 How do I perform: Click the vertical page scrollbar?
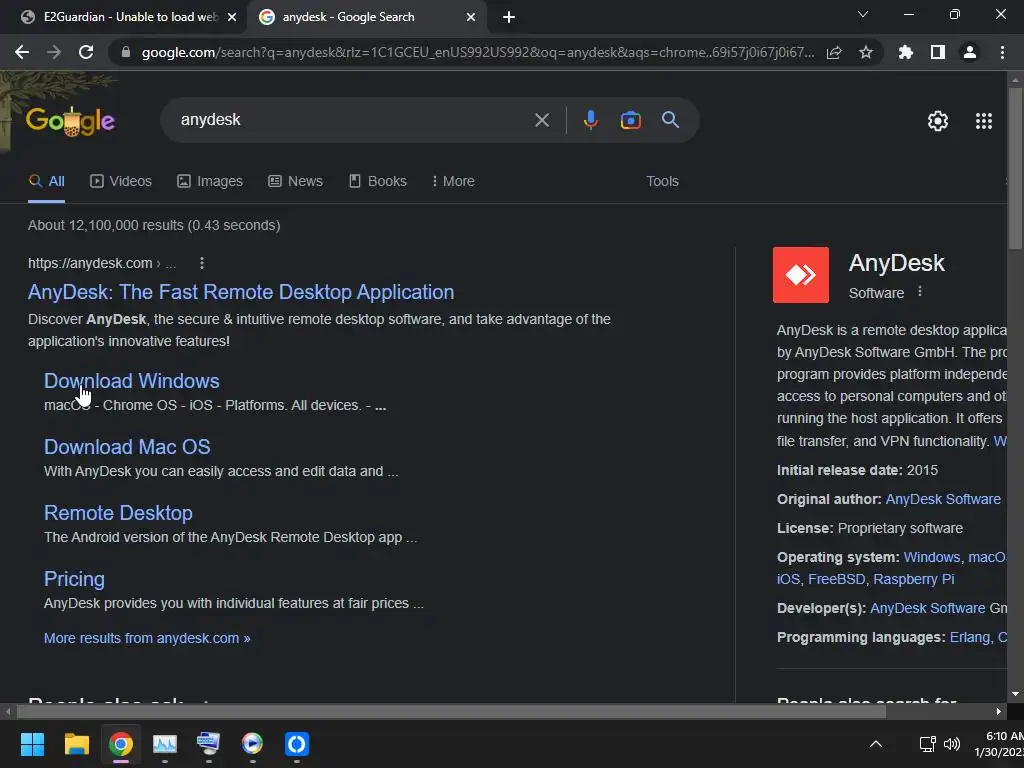click(x=1015, y=169)
